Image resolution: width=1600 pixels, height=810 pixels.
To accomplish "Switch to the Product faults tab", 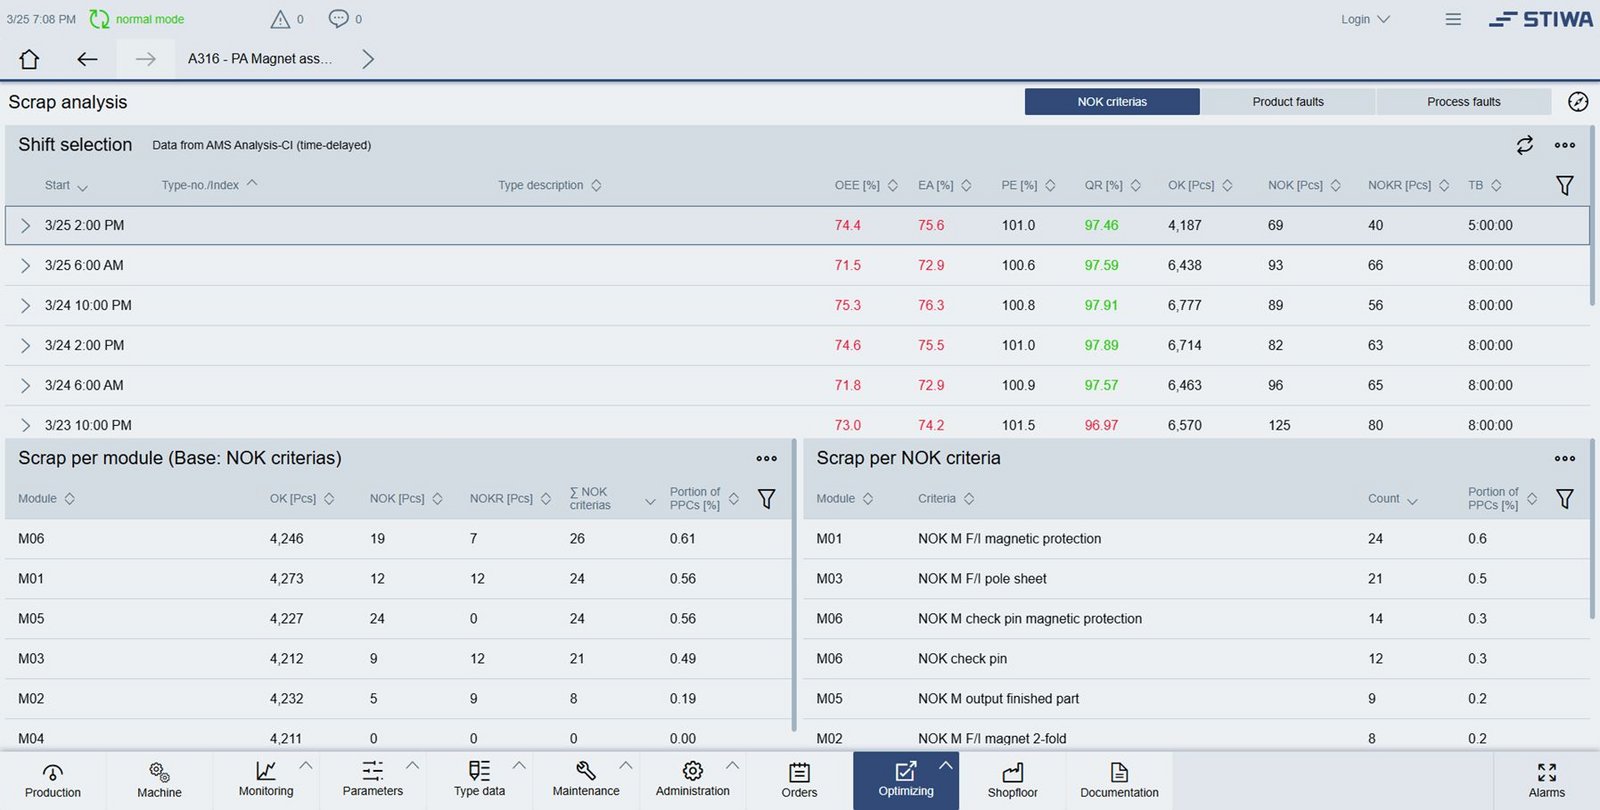I will [1288, 102].
